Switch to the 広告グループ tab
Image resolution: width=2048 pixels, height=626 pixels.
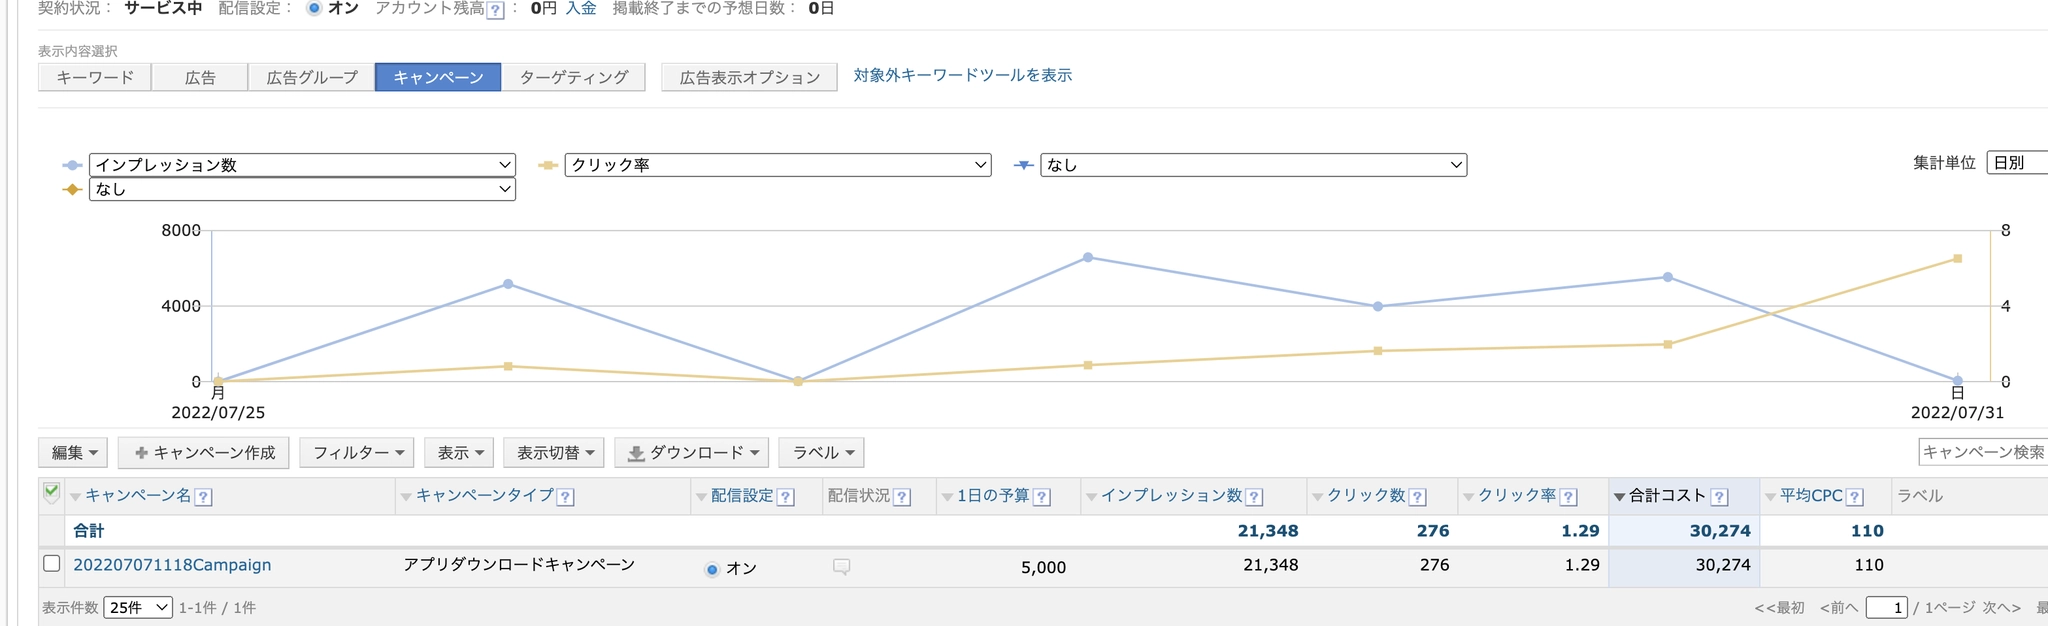click(311, 77)
